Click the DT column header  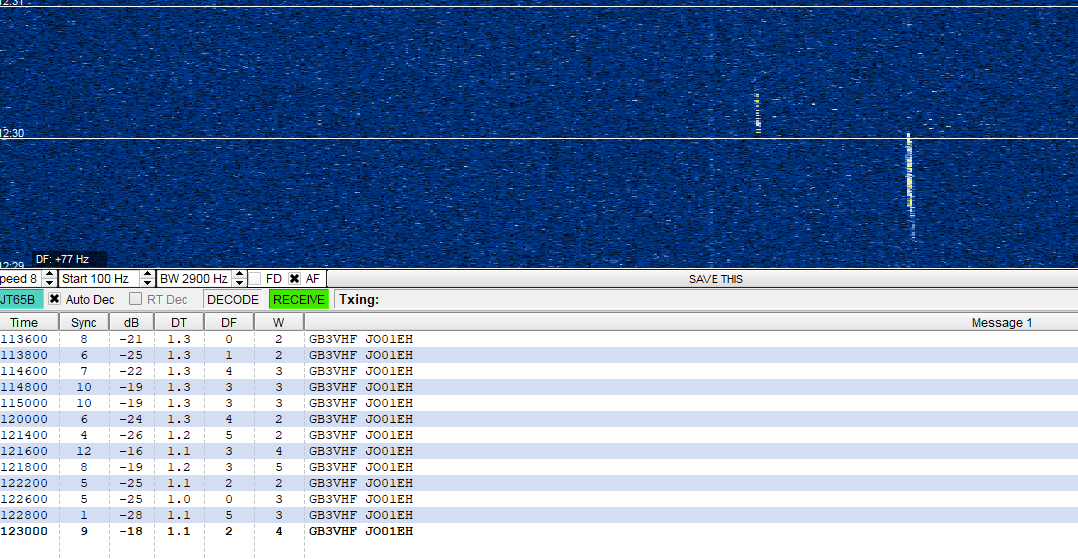[x=179, y=322]
